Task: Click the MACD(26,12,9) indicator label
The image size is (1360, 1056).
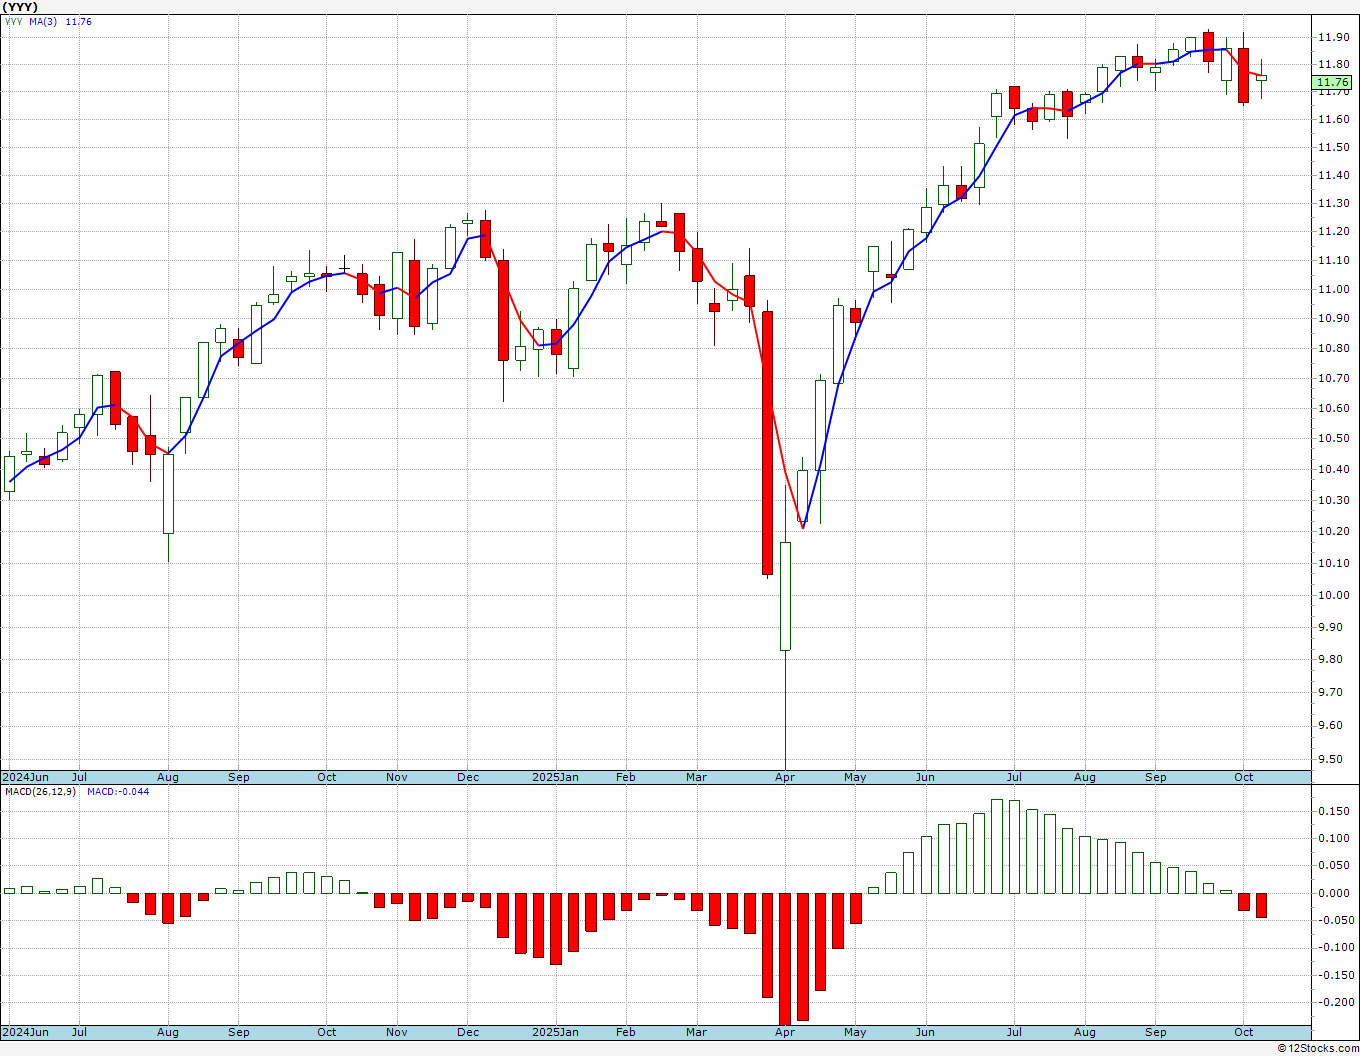Action: tap(41, 792)
